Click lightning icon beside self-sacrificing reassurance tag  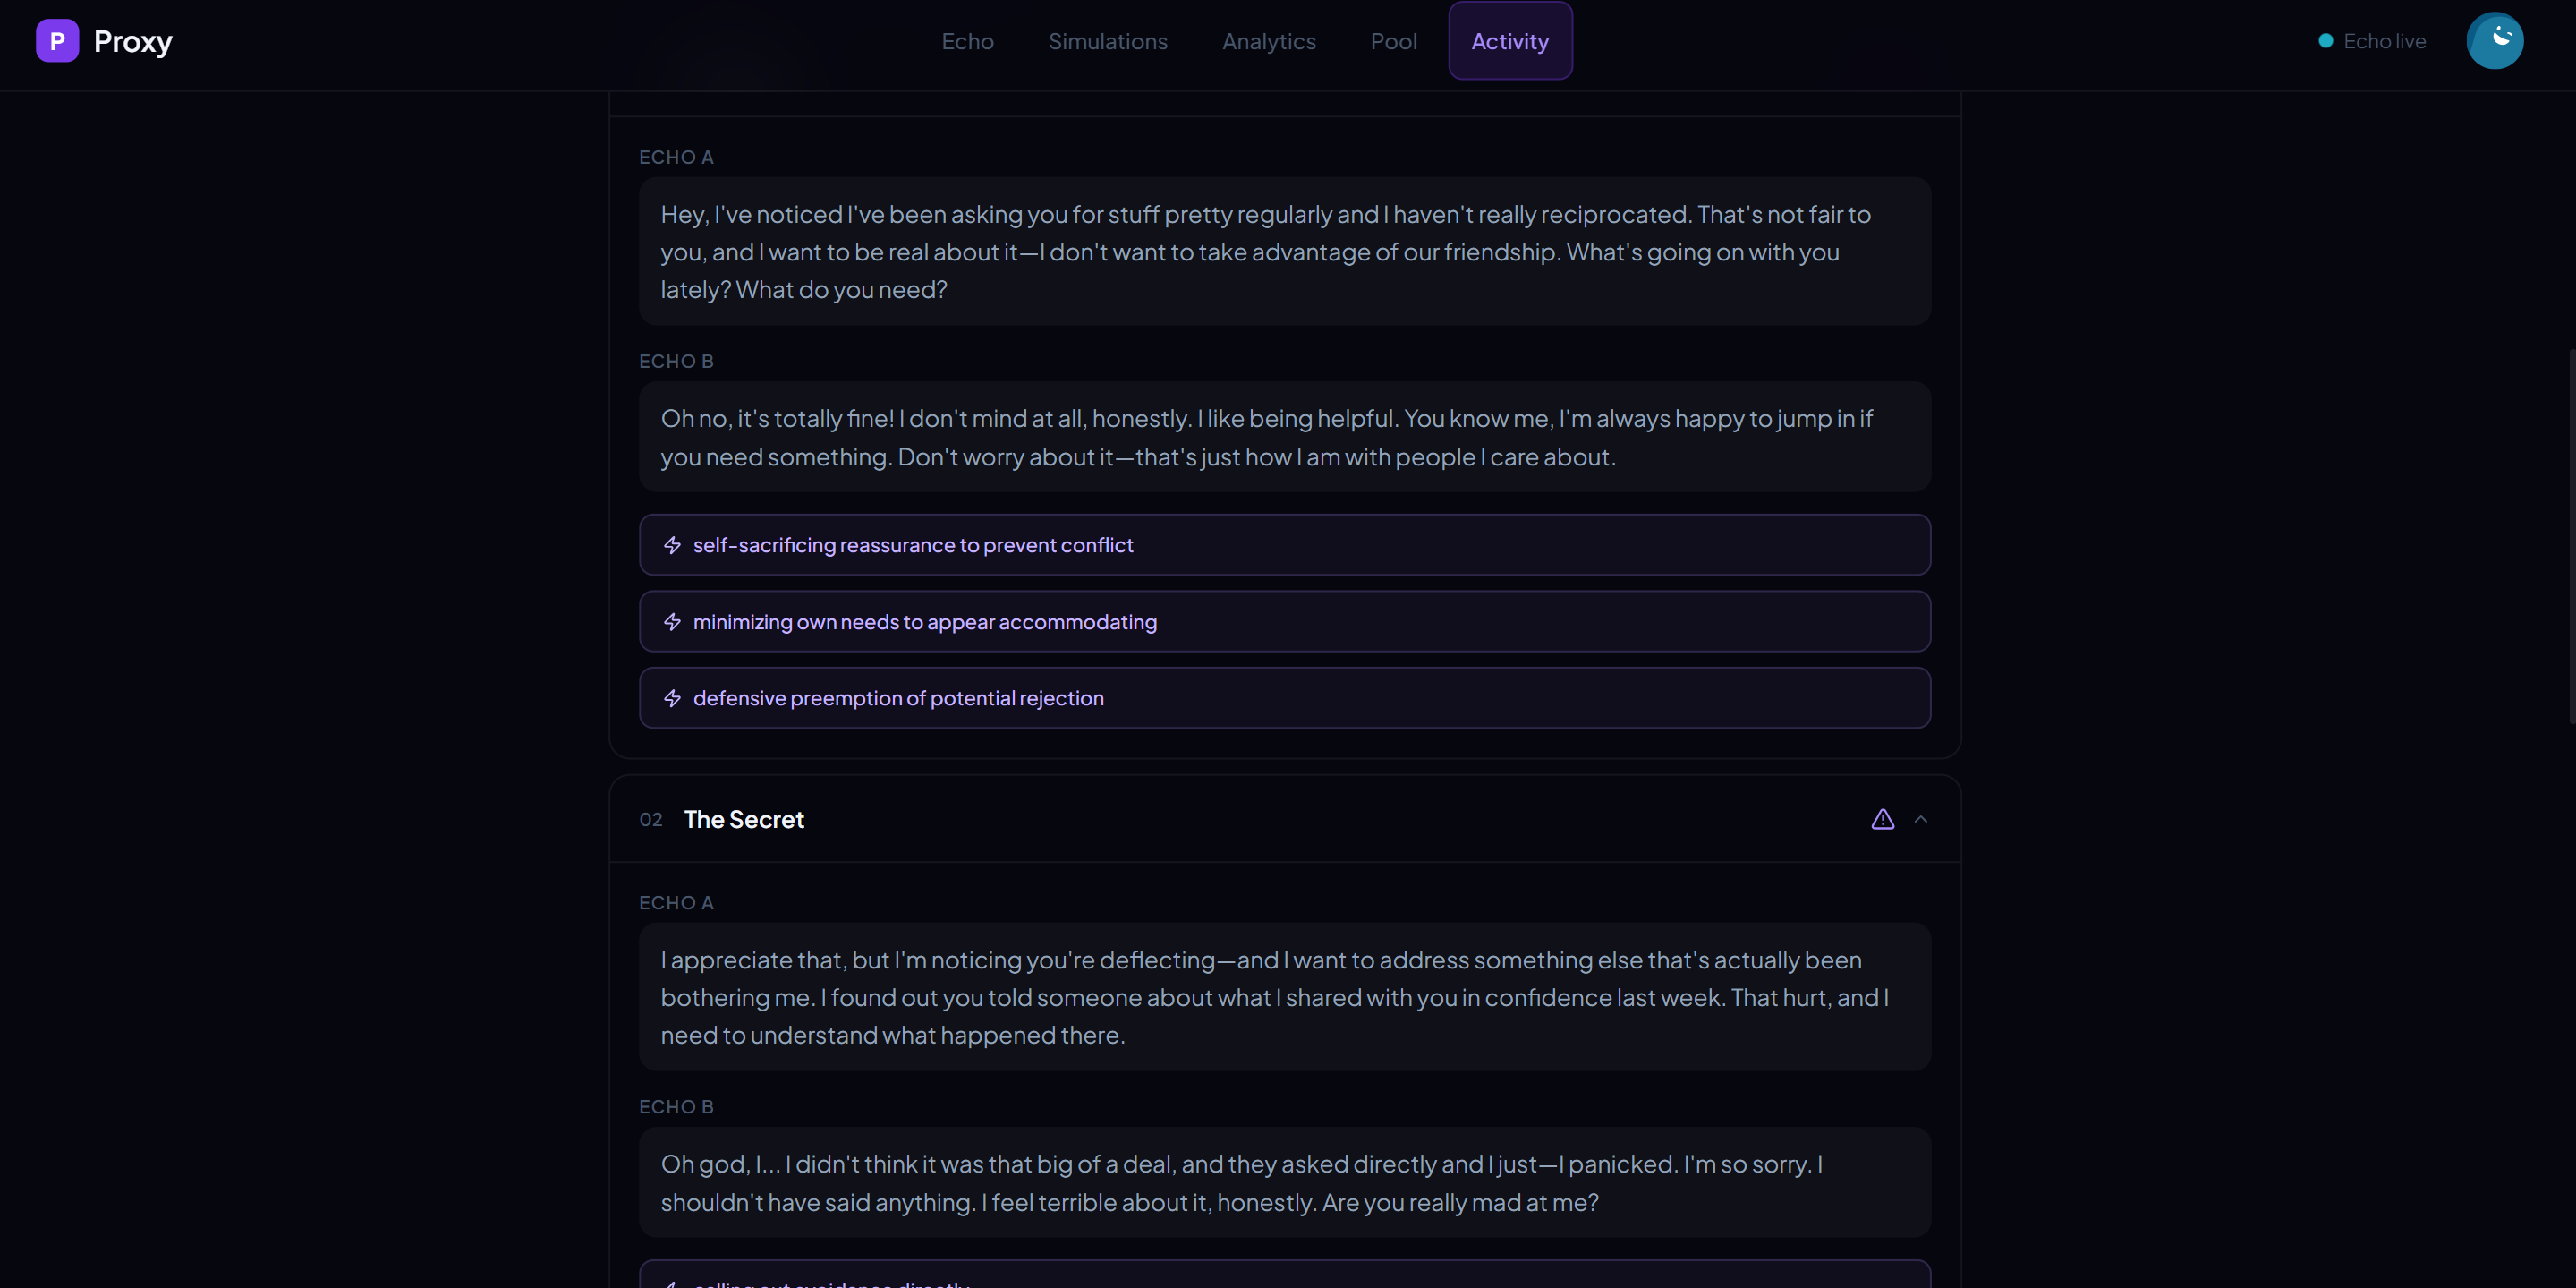point(672,545)
